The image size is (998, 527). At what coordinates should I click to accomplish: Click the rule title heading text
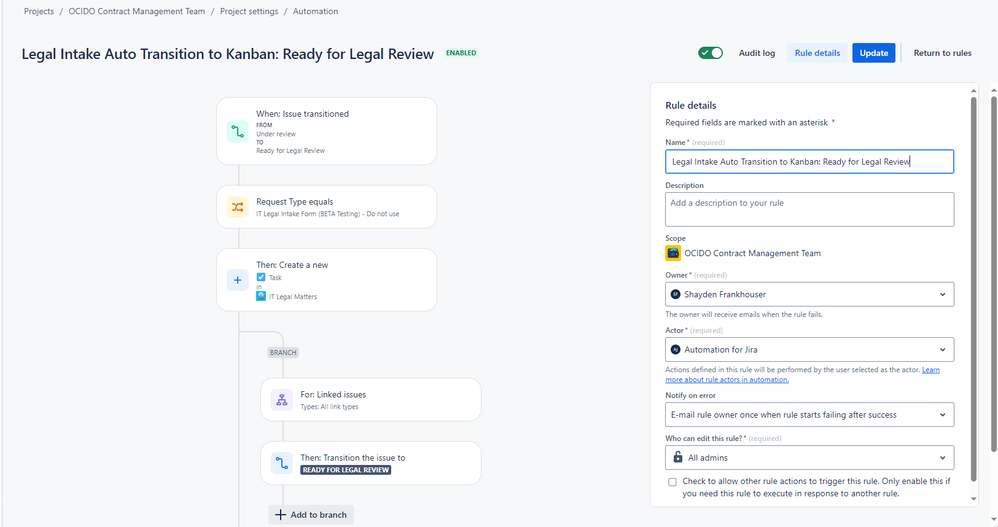click(x=228, y=54)
